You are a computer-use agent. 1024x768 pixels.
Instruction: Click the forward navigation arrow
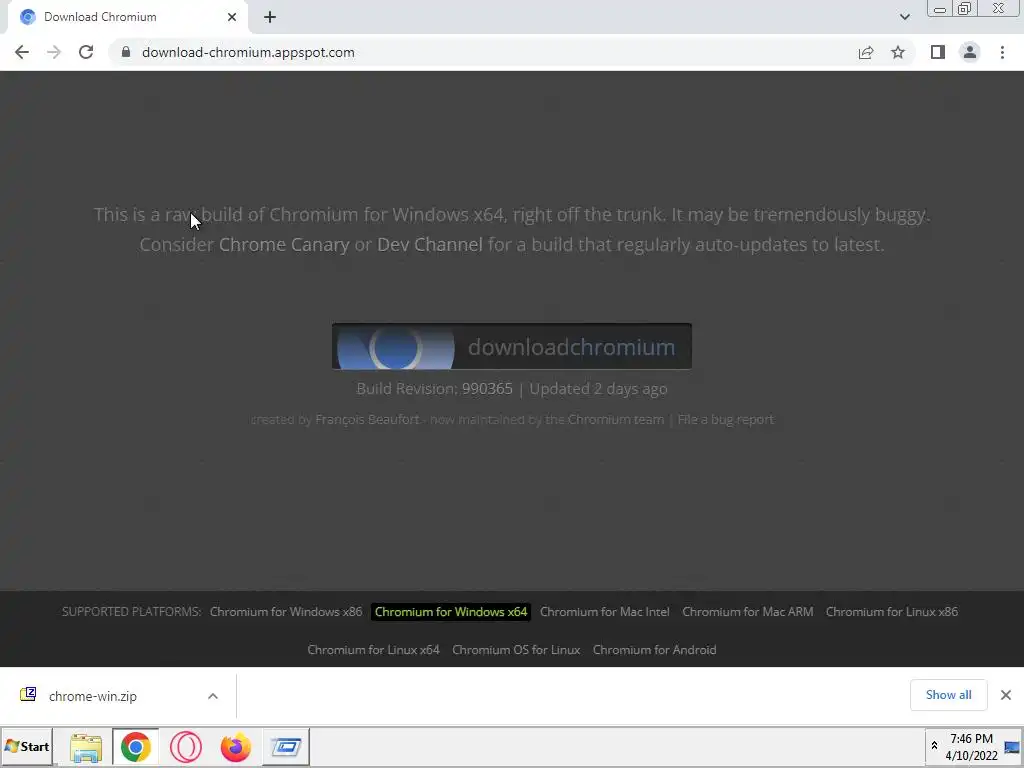(54, 52)
